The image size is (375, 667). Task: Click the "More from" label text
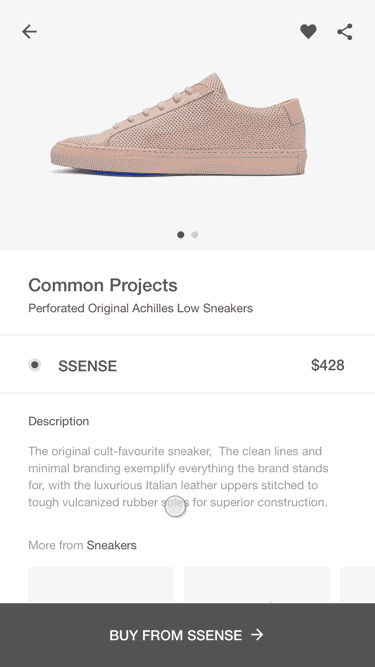[56, 545]
